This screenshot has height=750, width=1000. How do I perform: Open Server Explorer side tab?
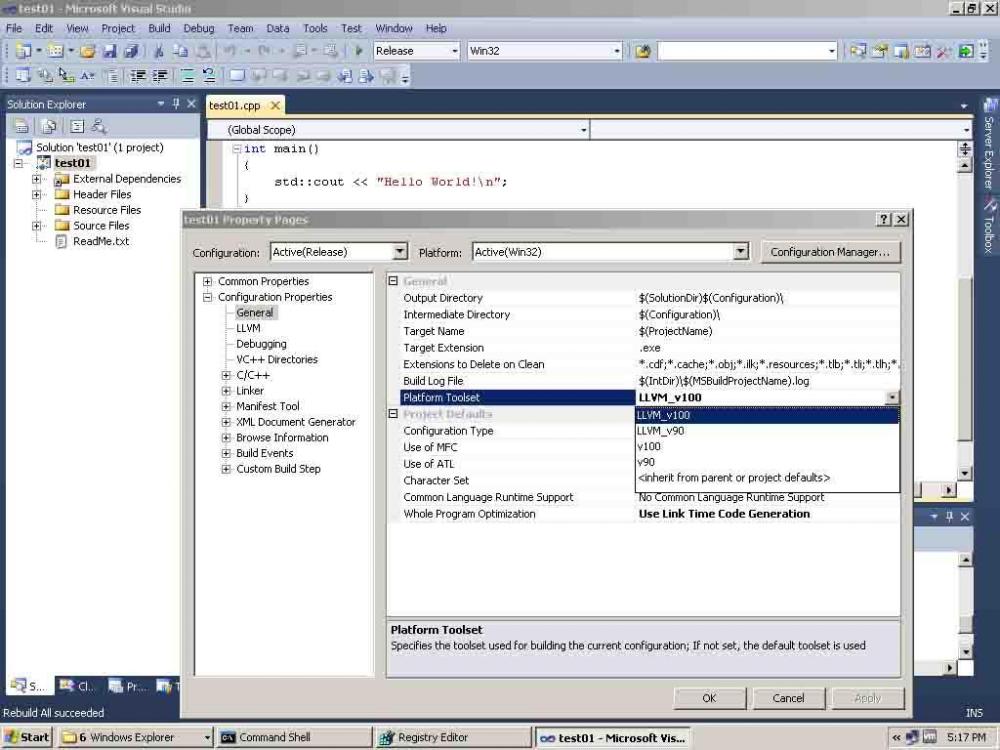click(x=989, y=147)
